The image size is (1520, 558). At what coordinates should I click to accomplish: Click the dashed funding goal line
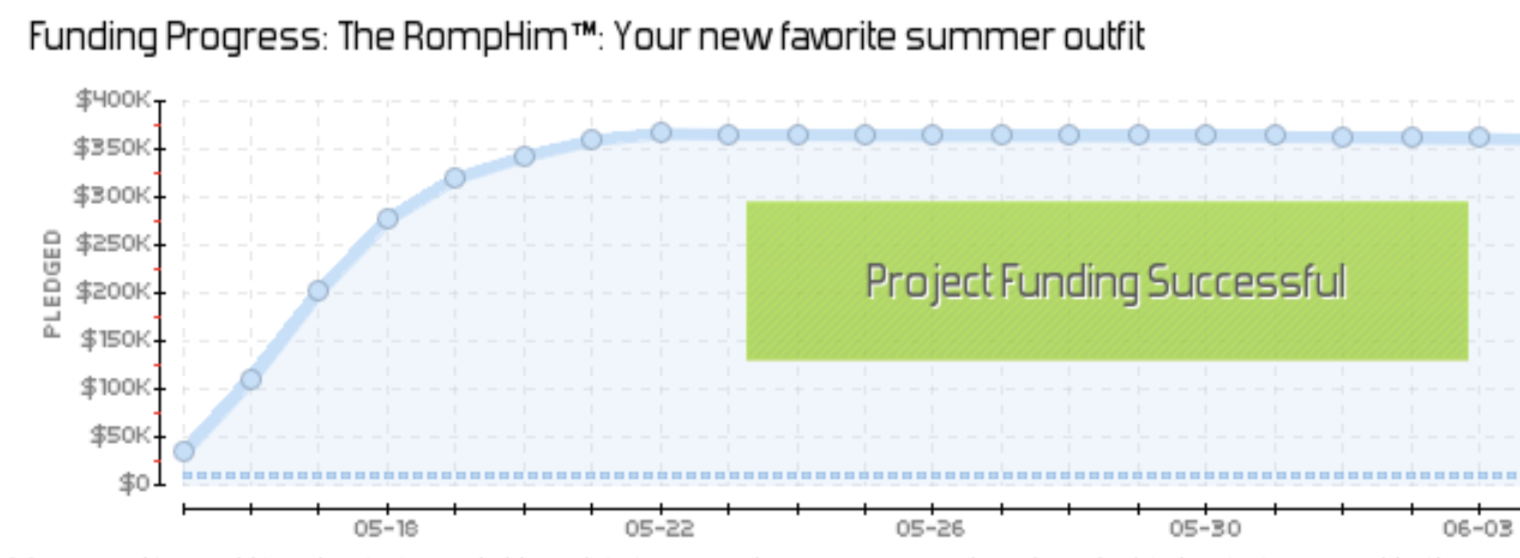coord(850,476)
